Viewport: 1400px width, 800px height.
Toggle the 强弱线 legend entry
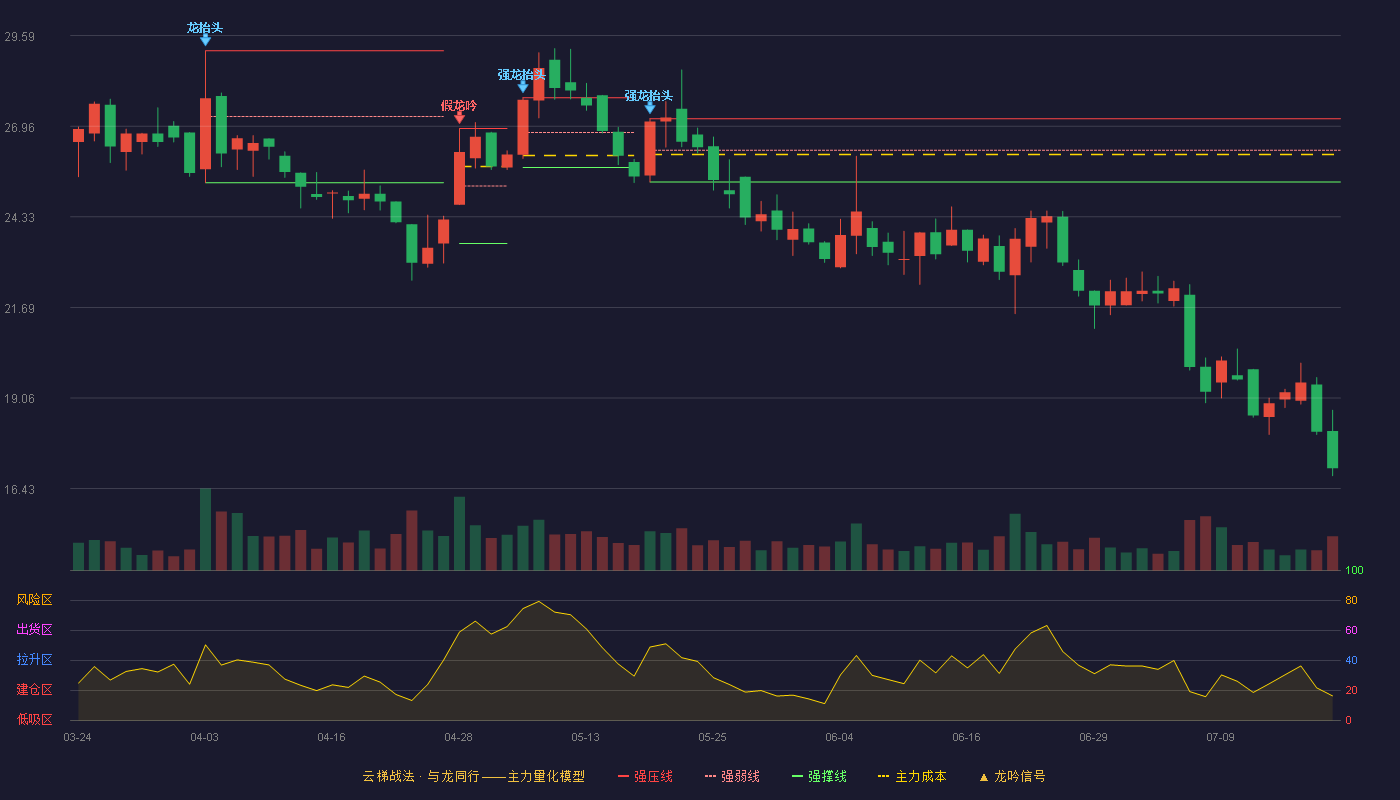(732, 777)
